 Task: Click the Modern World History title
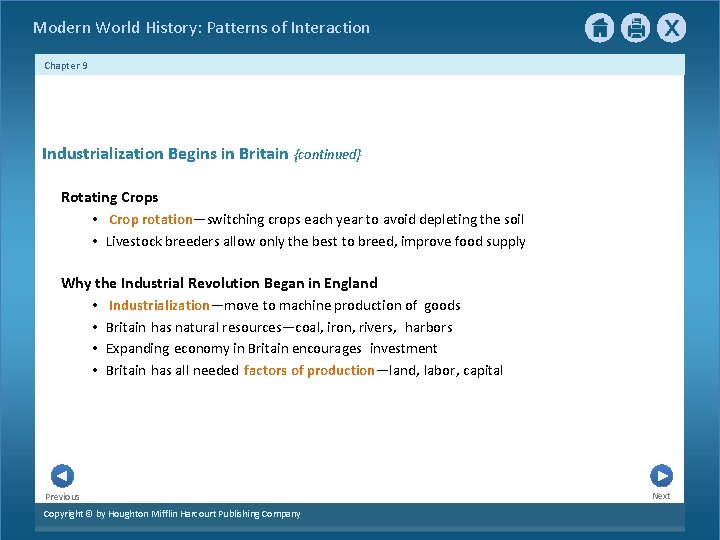[201, 28]
